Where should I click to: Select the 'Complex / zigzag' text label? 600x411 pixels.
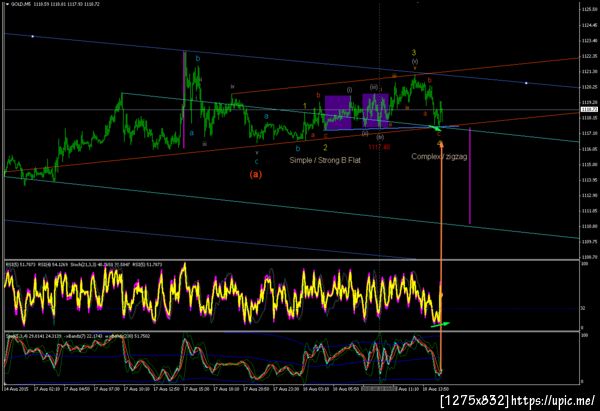439,157
